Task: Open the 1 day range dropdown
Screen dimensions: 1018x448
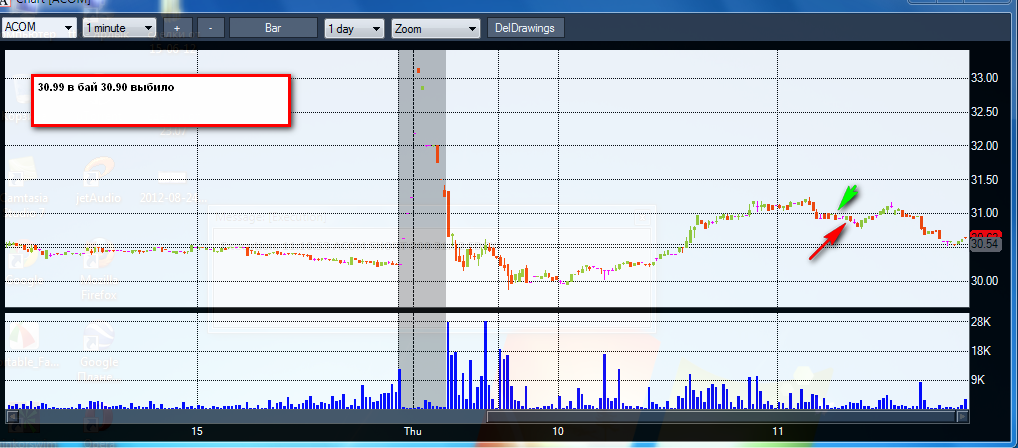Action: [354, 28]
